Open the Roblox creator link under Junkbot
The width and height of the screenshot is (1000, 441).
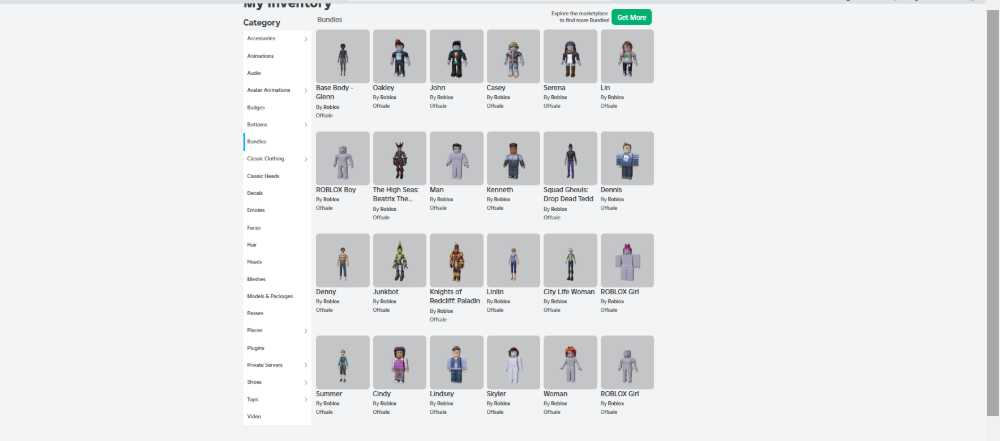pos(388,301)
